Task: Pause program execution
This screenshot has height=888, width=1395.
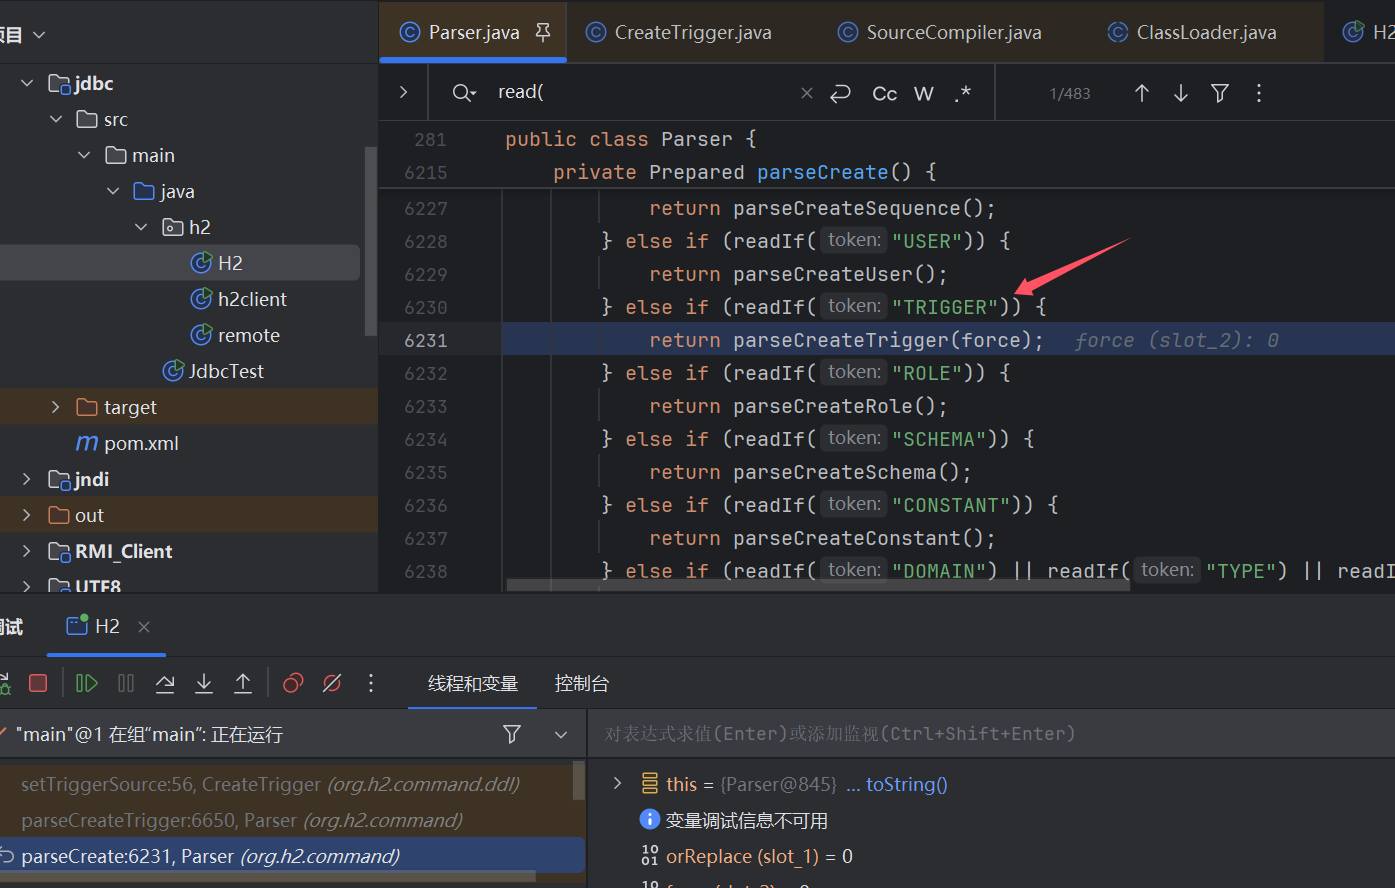Action: tap(126, 683)
